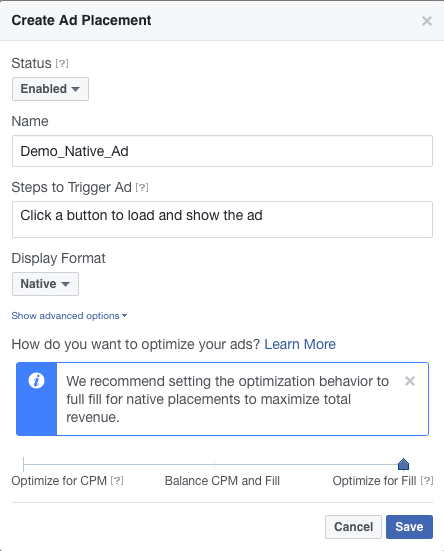Click the Name field containing Demo_Native_Ad

(222, 151)
